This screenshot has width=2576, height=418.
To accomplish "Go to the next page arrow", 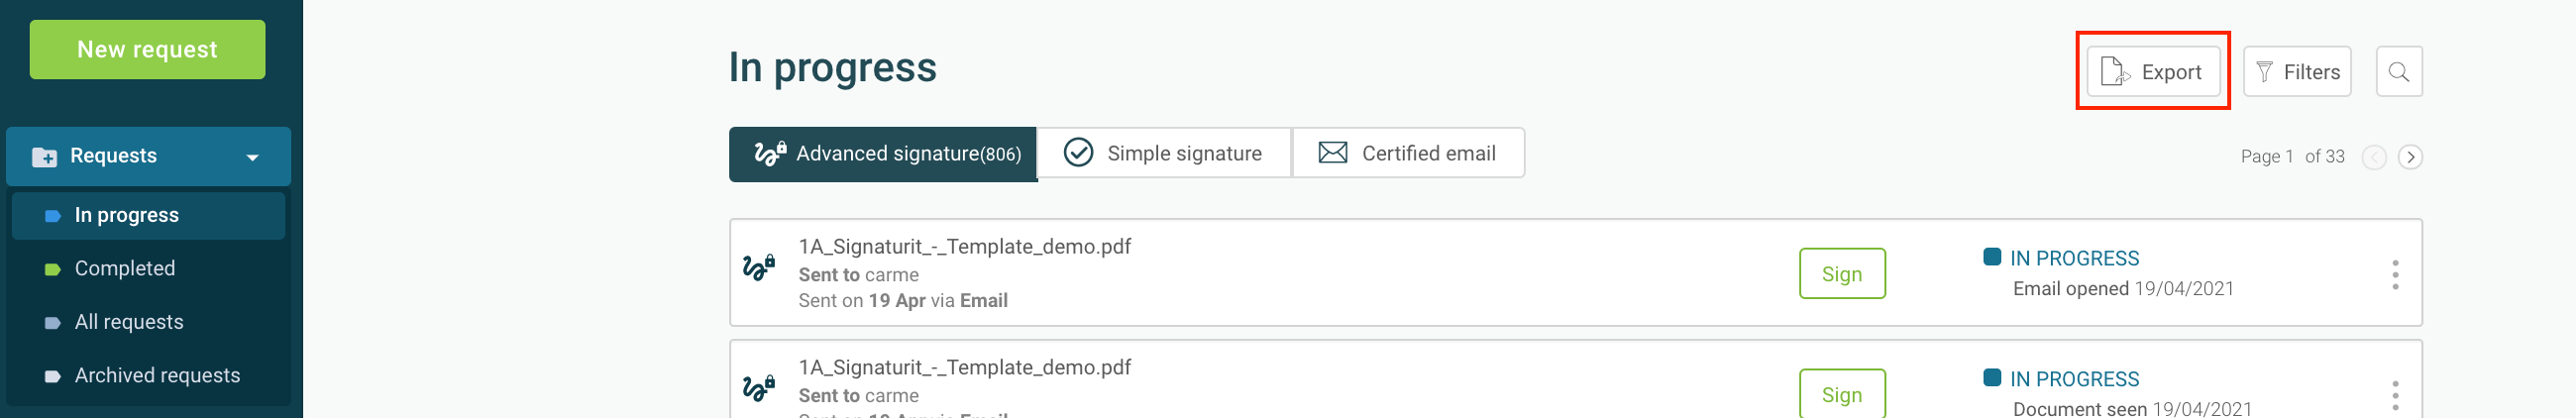I will pyautogui.click(x=2410, y=157).
